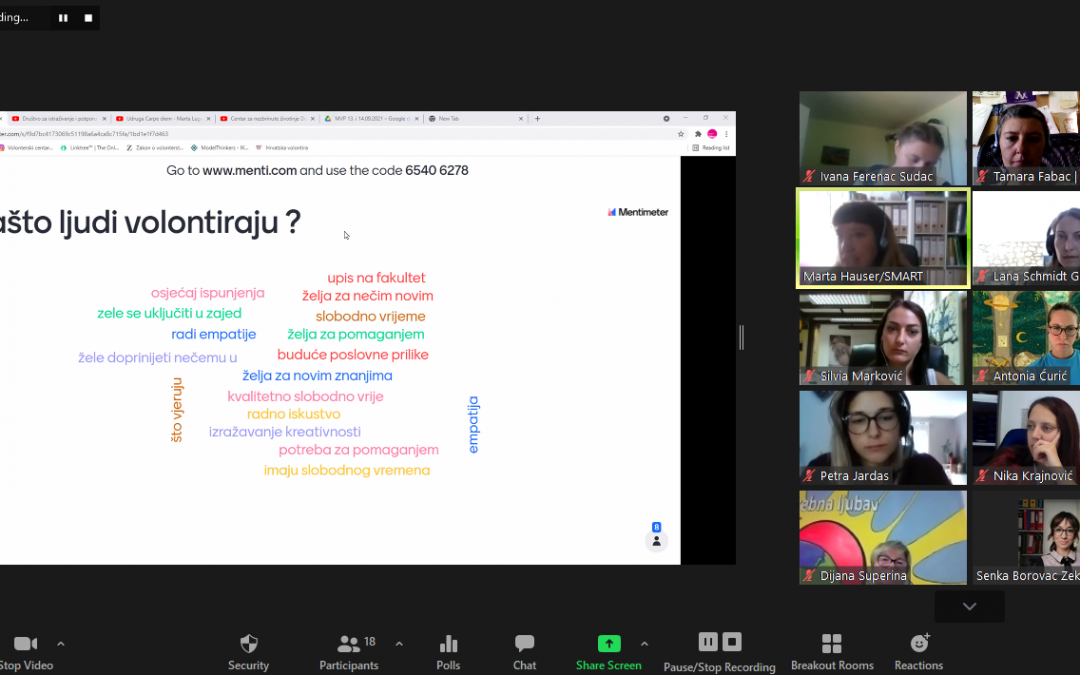This screenshot has width=1080, height=675.
Task: Click the word 'empatija' in the cloud
Action: click(473, 424)
